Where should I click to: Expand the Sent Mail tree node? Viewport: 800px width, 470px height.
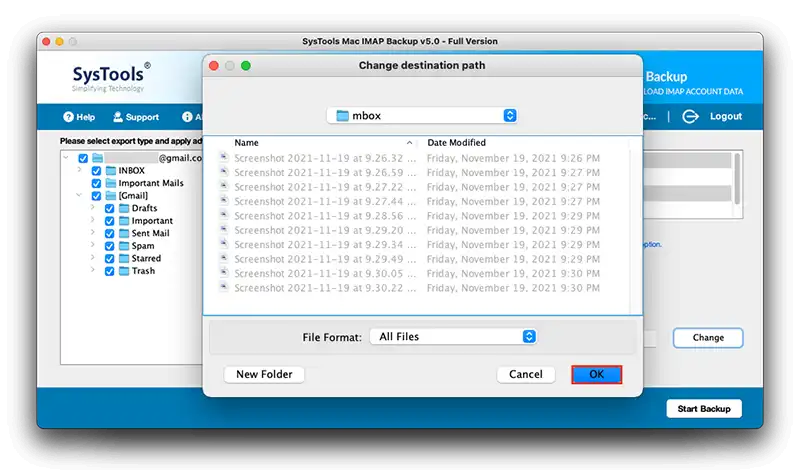pyautogui.click(x=92, y=233)
